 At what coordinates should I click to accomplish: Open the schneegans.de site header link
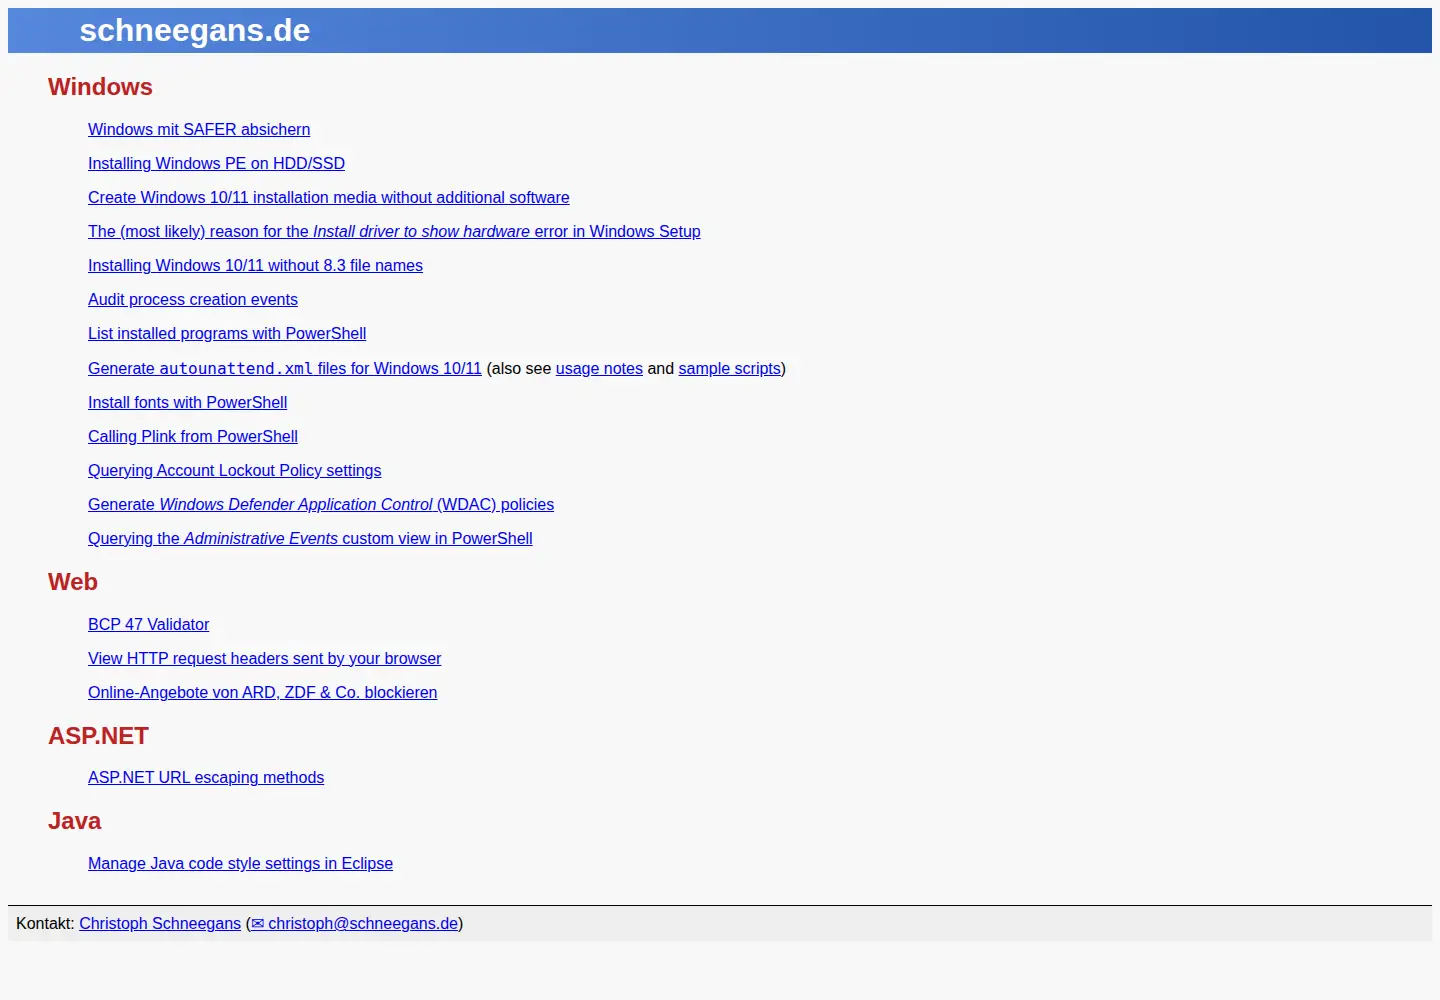pyautogui.click(x=195, y=31)
